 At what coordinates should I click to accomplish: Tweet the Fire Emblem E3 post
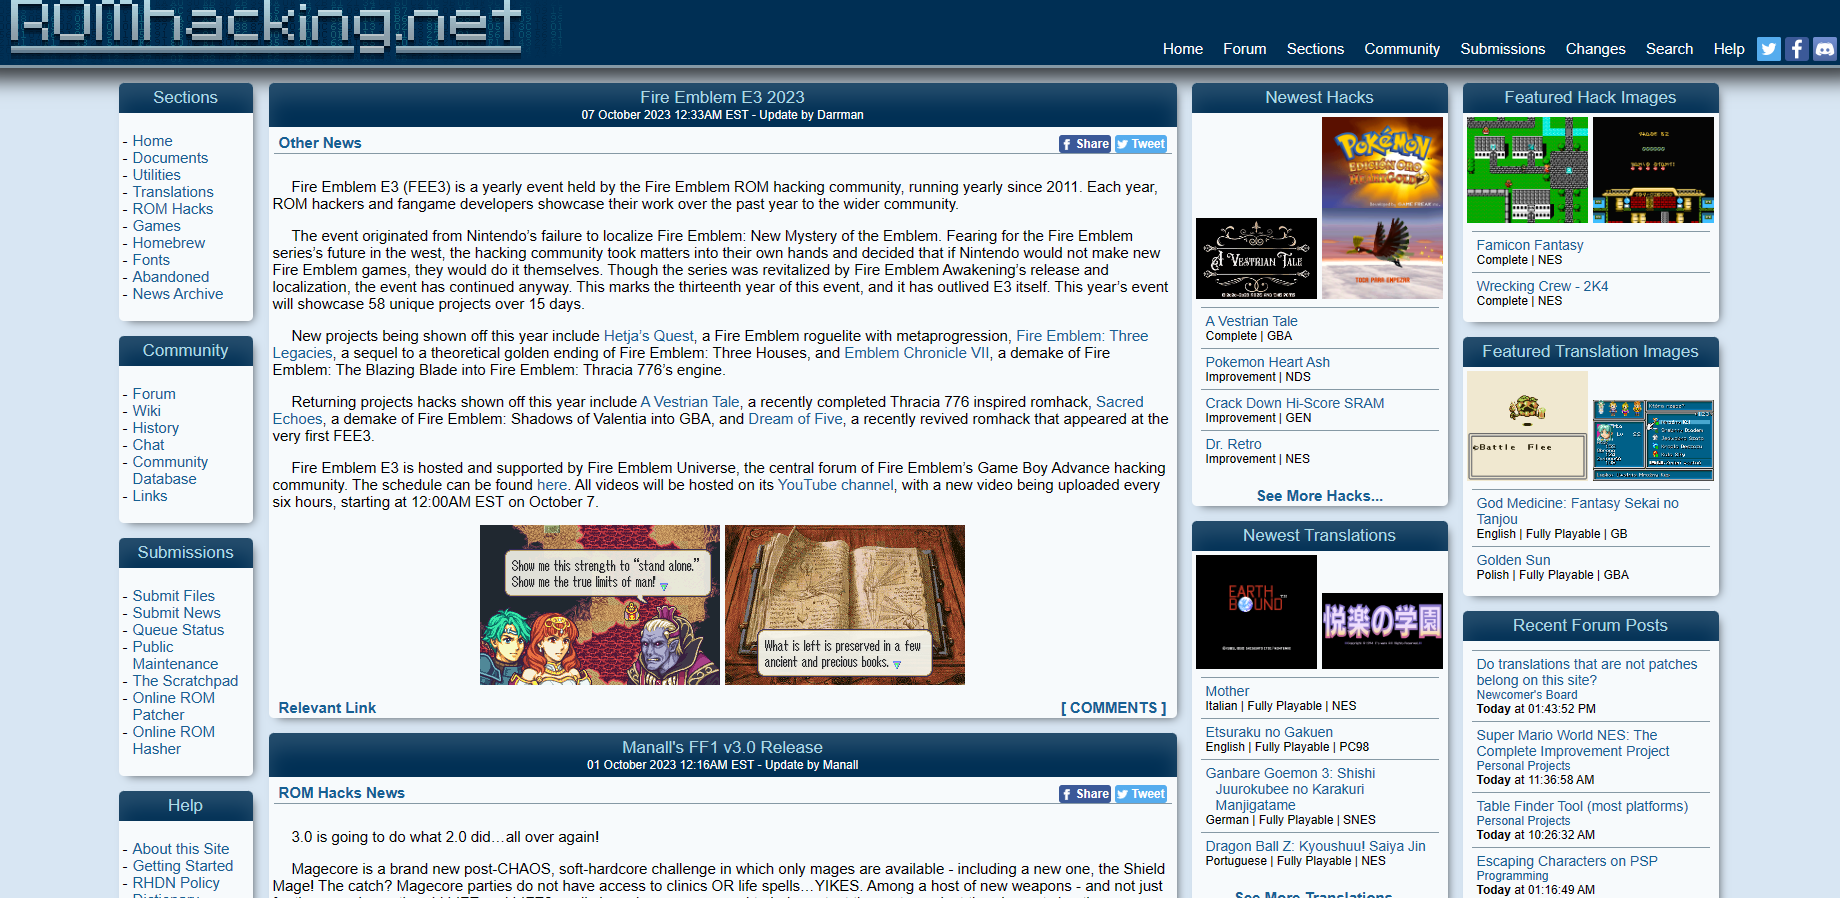coord(1141,144)
